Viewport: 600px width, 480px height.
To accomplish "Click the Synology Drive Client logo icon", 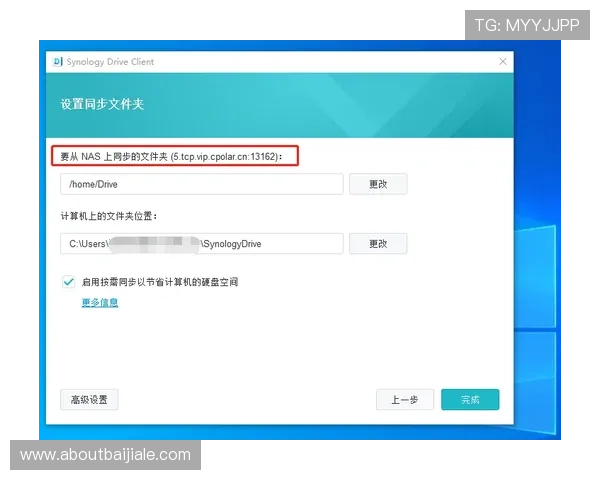I will pyautogui.click(x=57, y=62).
